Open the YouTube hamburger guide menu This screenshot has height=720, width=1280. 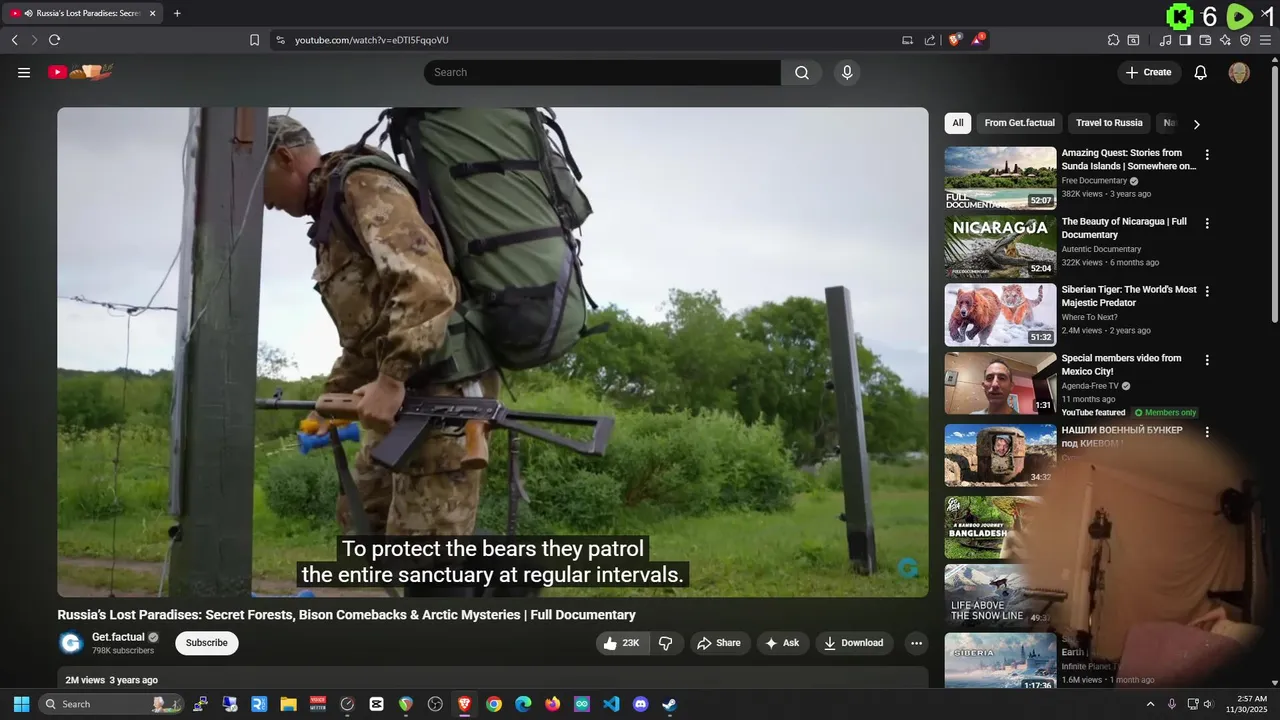24,72
